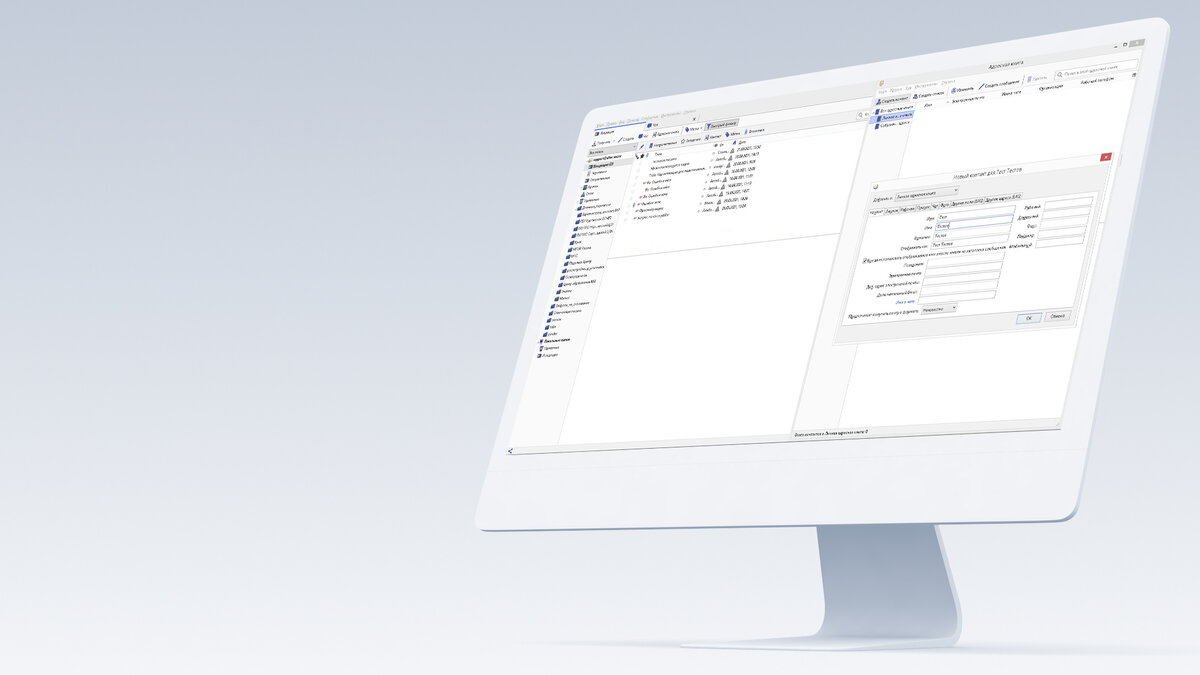
Task: Switch to the Рабочая tab in dialog
Action: tap(907, 209)
